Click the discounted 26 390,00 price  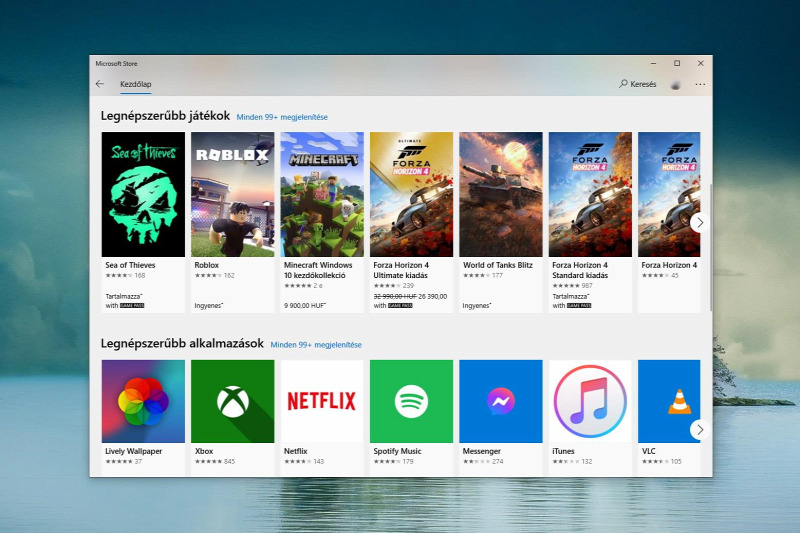point(433,296)
